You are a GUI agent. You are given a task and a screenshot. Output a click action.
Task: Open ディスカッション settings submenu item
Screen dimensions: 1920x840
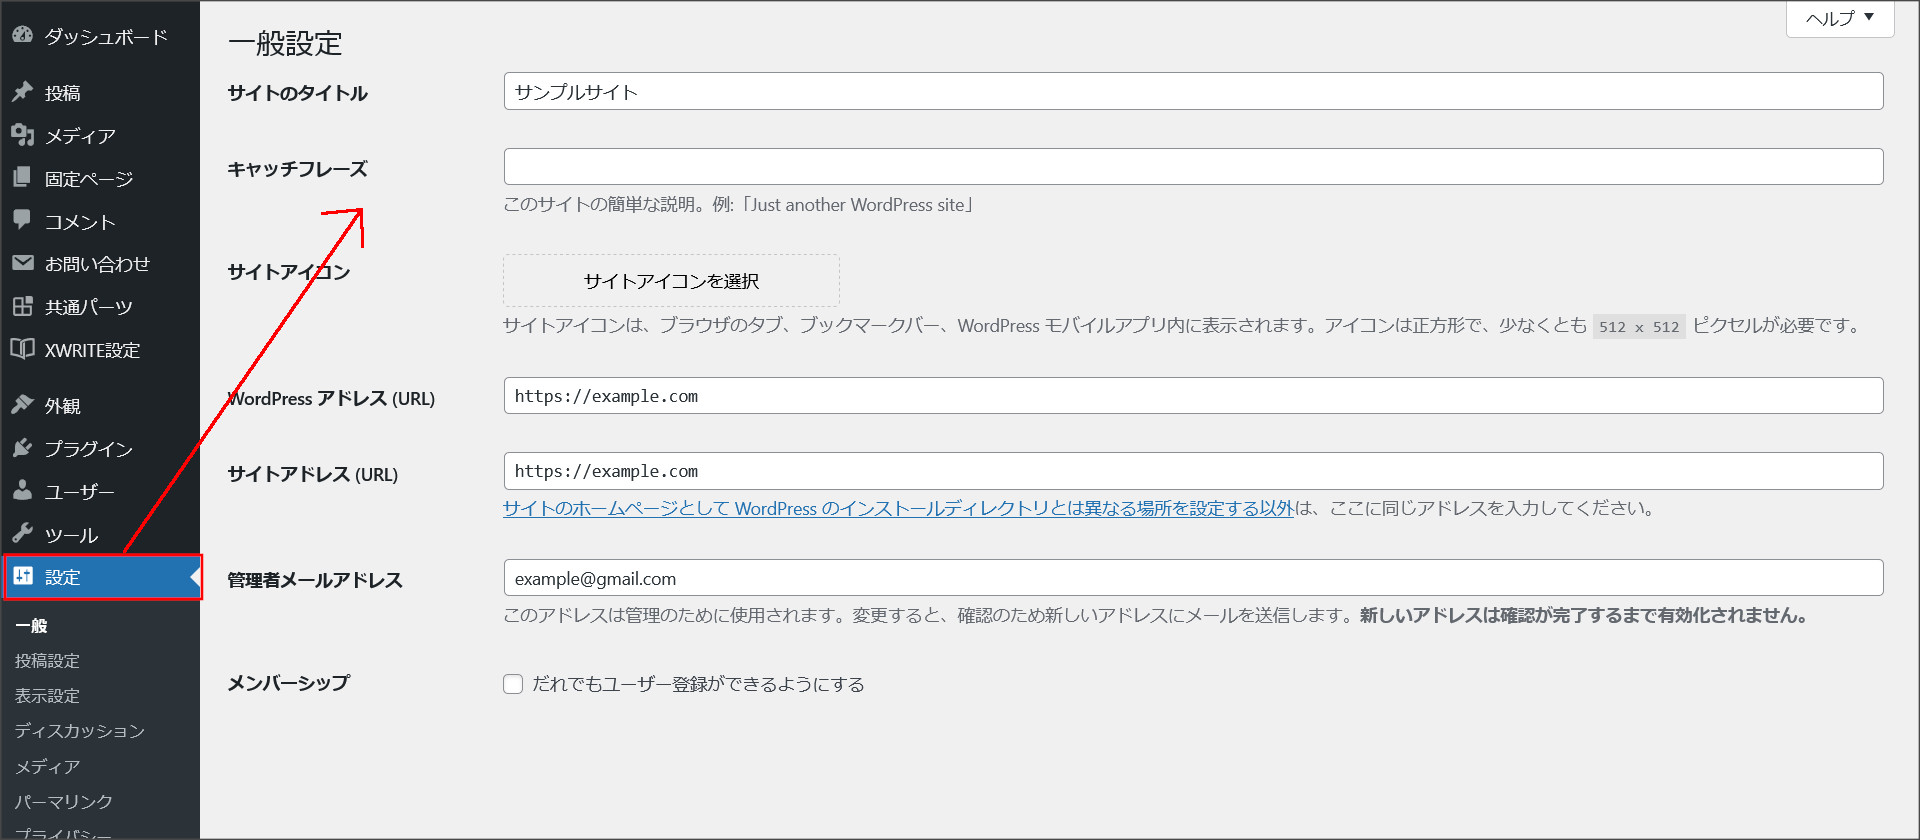(x=80, y=731)
